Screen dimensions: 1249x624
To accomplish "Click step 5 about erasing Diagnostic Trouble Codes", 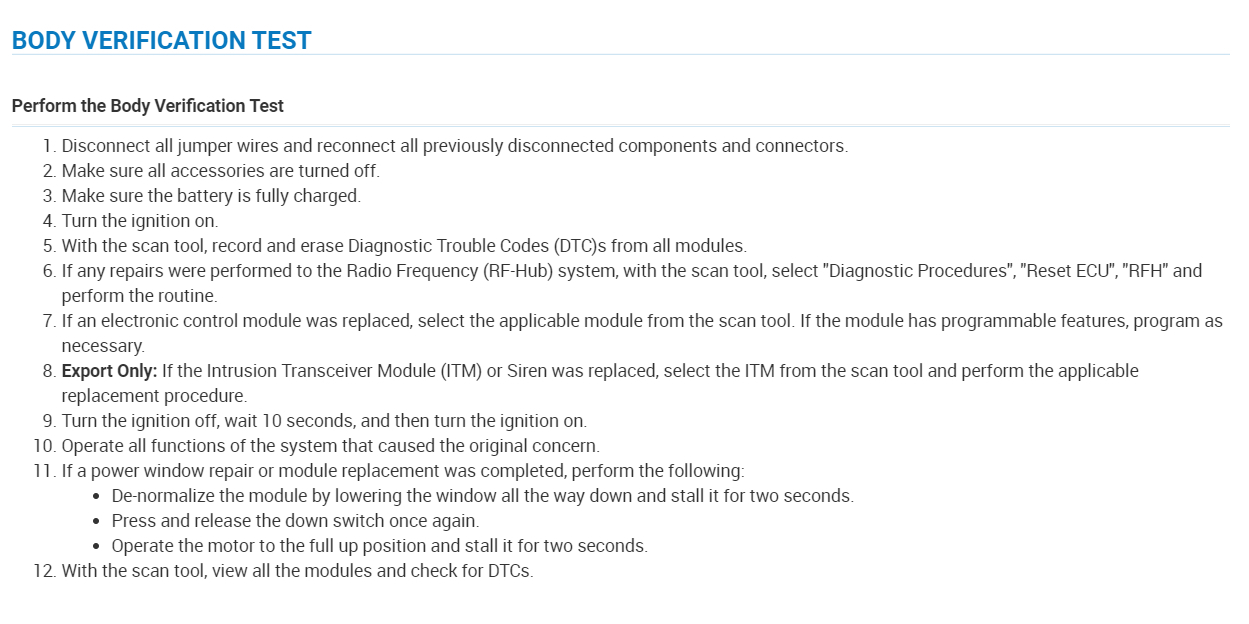I will click(x=404, y=246).
